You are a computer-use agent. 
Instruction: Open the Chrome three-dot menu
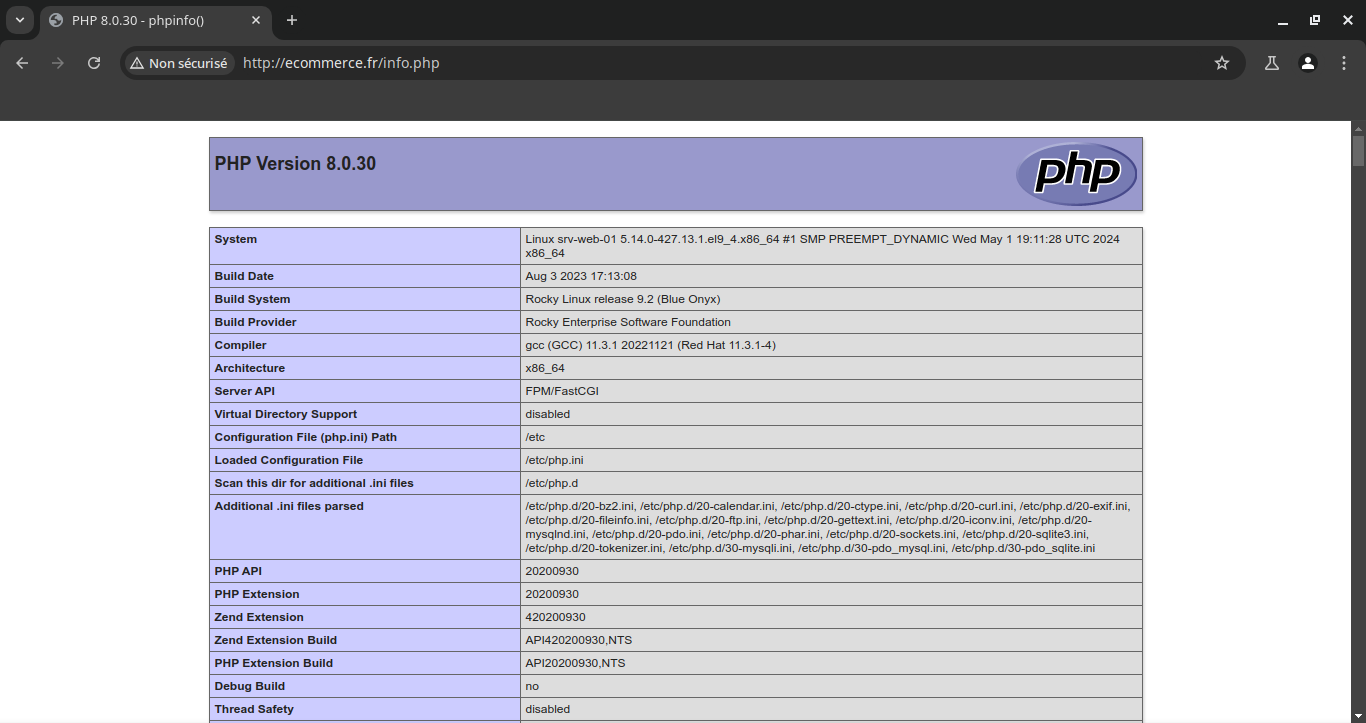[1344, 63]
